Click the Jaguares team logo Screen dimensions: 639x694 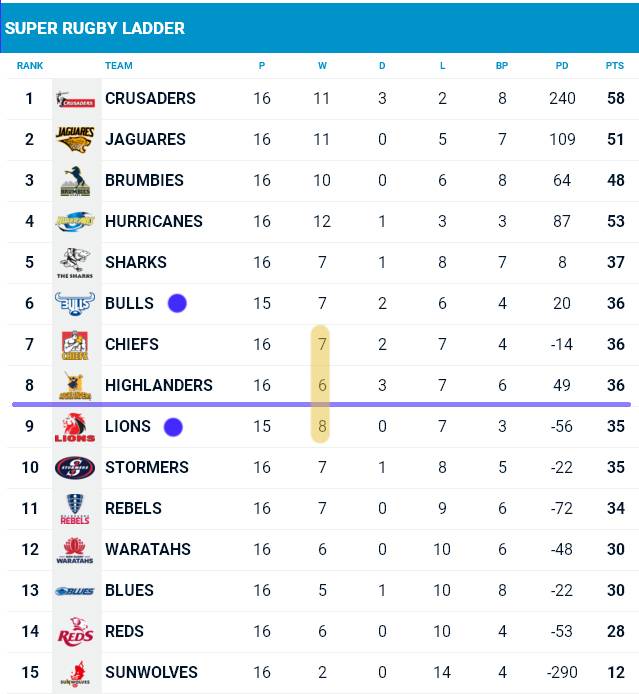coord(75,139)
